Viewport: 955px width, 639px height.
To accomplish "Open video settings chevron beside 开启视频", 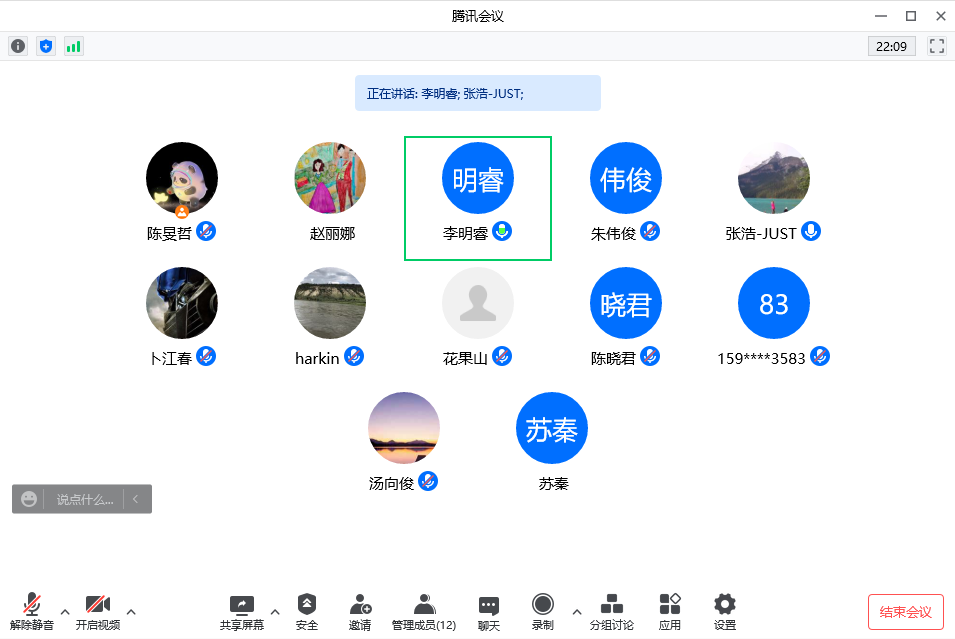I will [130, 613].
